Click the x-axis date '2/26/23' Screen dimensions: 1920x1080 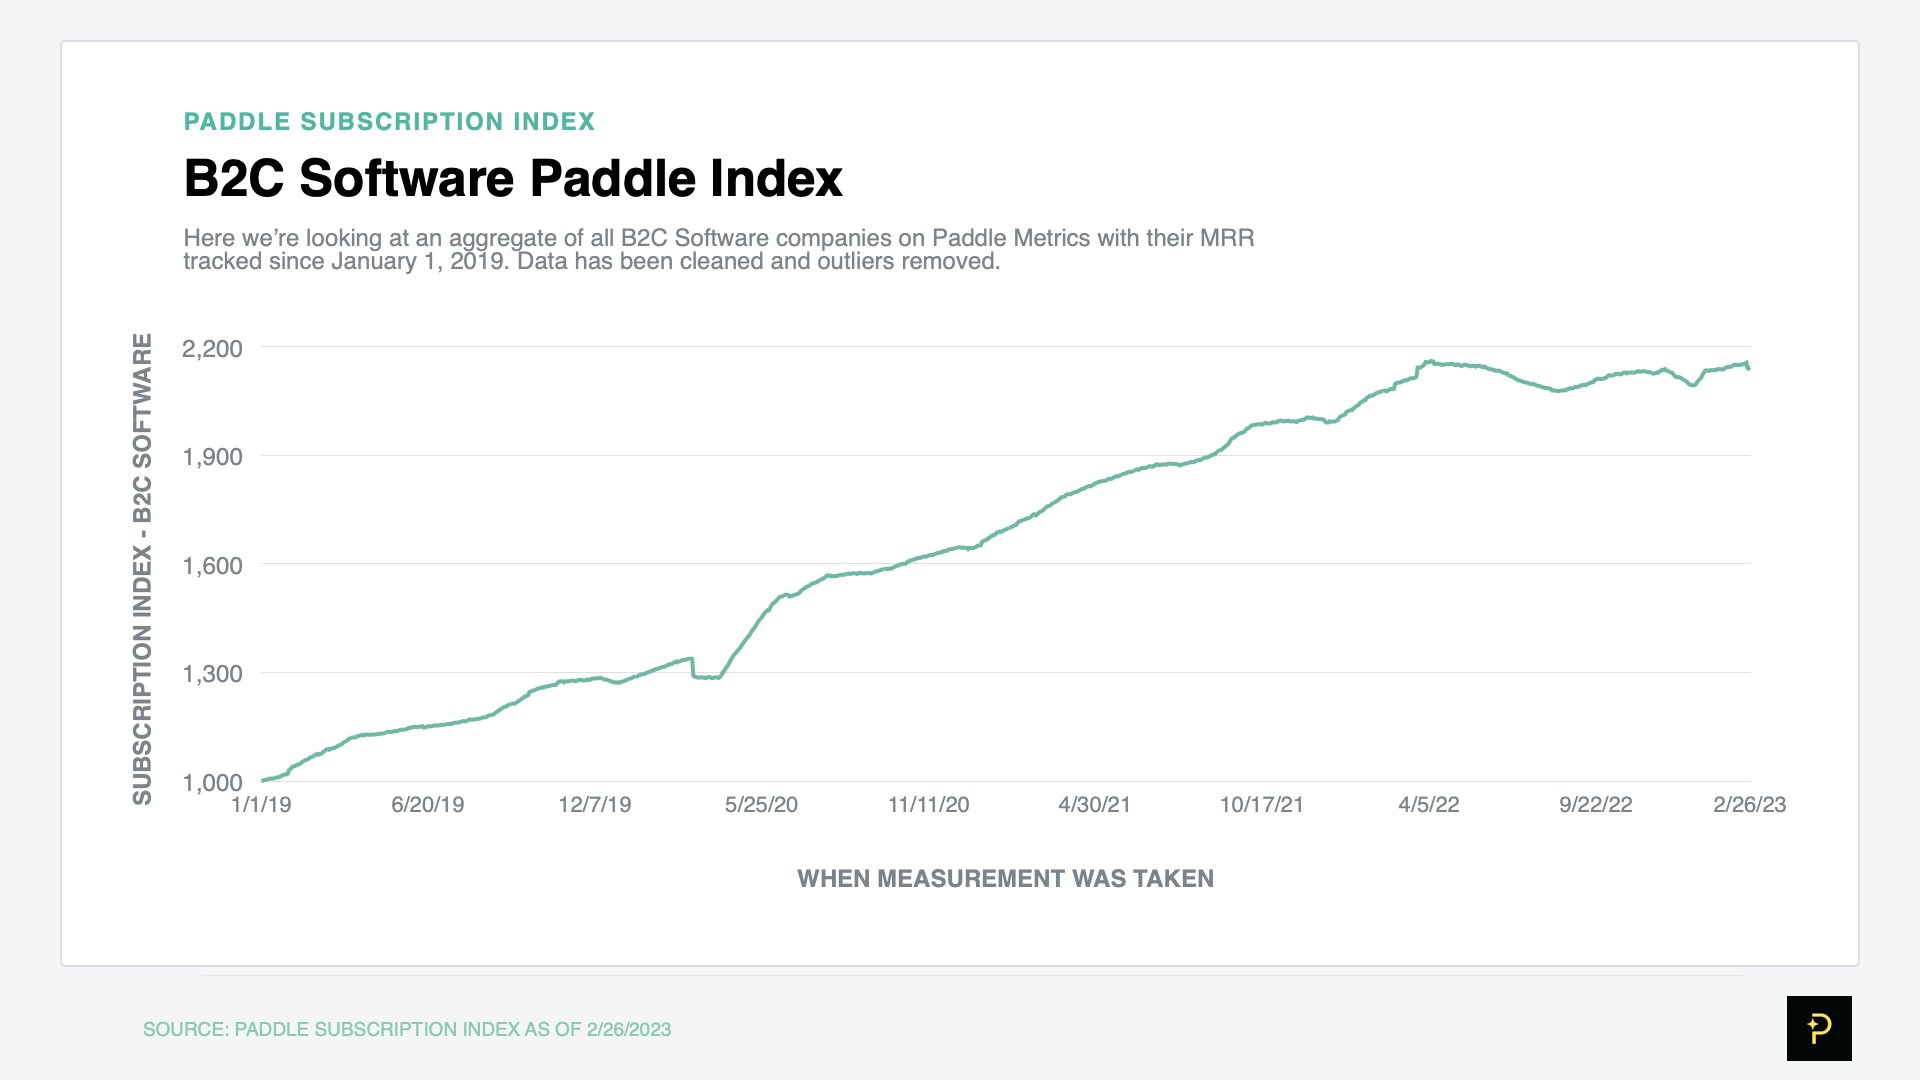point(1750,805)
